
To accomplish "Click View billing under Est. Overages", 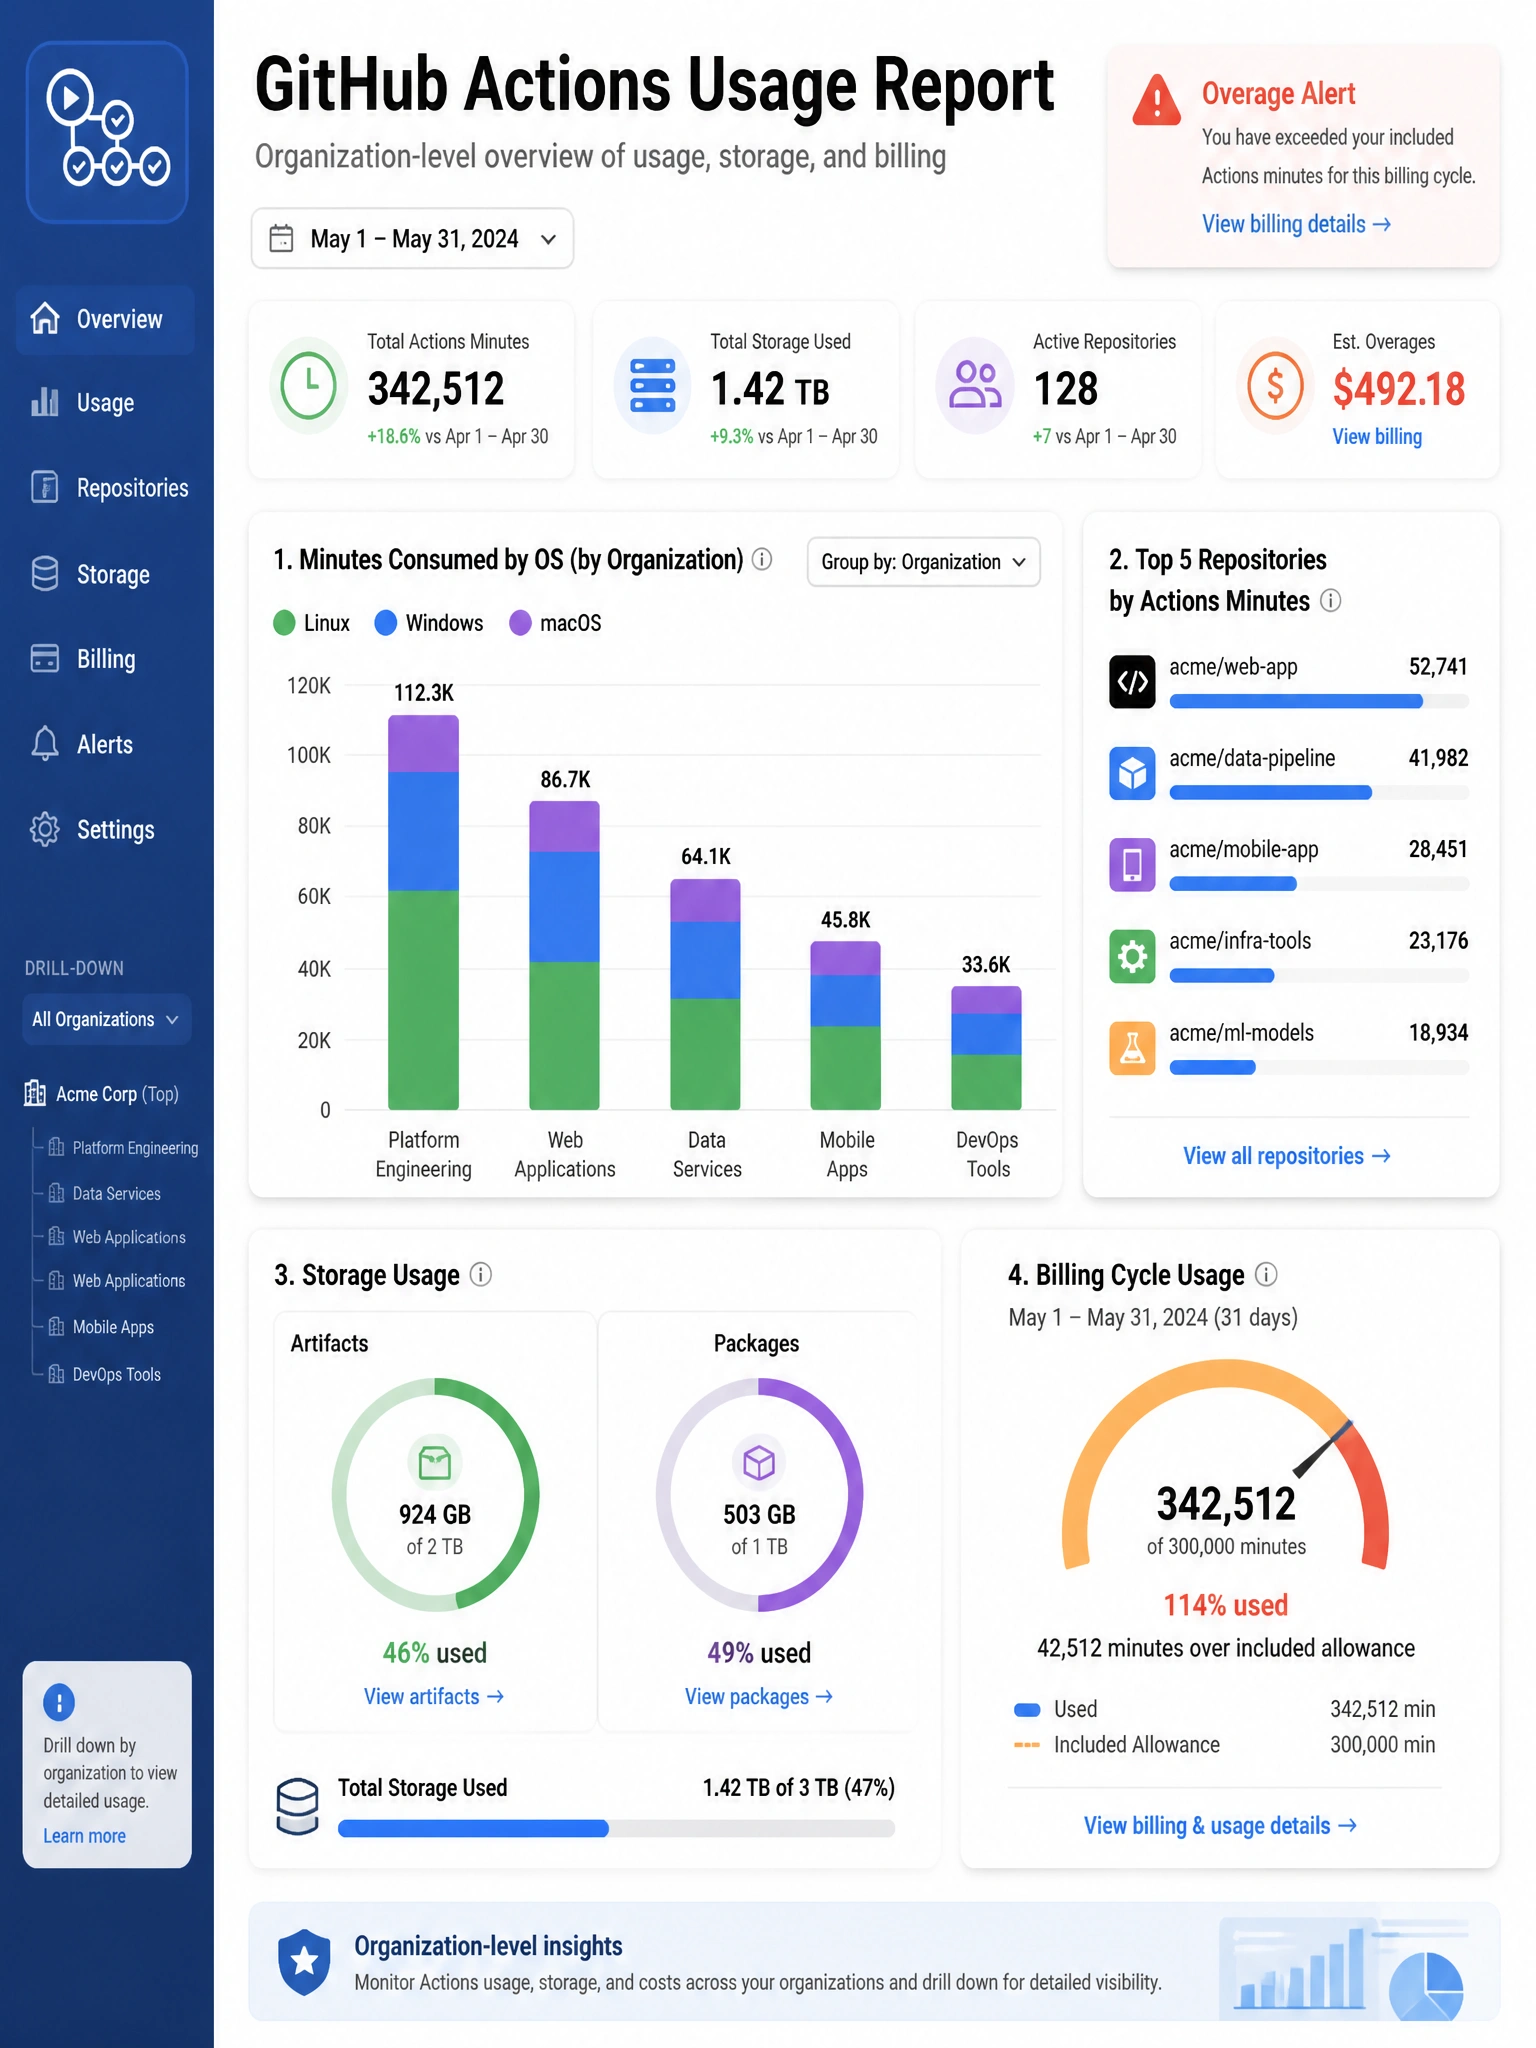I will coord(1377,437).
